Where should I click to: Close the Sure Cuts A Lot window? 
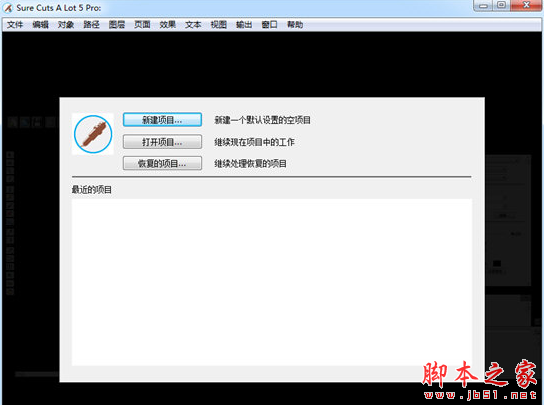[526, 6]
